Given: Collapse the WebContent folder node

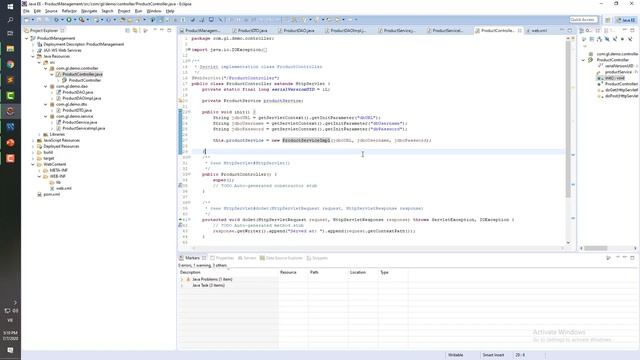Looking at the screenshot, I should click(x=33, y=164).
